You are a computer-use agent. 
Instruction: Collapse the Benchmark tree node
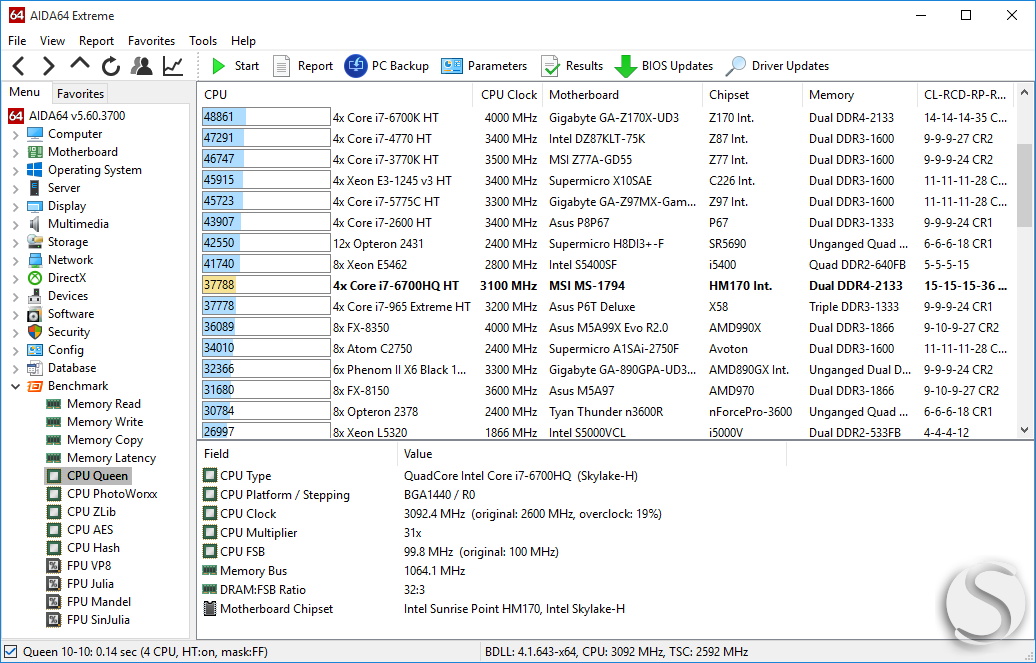tap(15, 386)
